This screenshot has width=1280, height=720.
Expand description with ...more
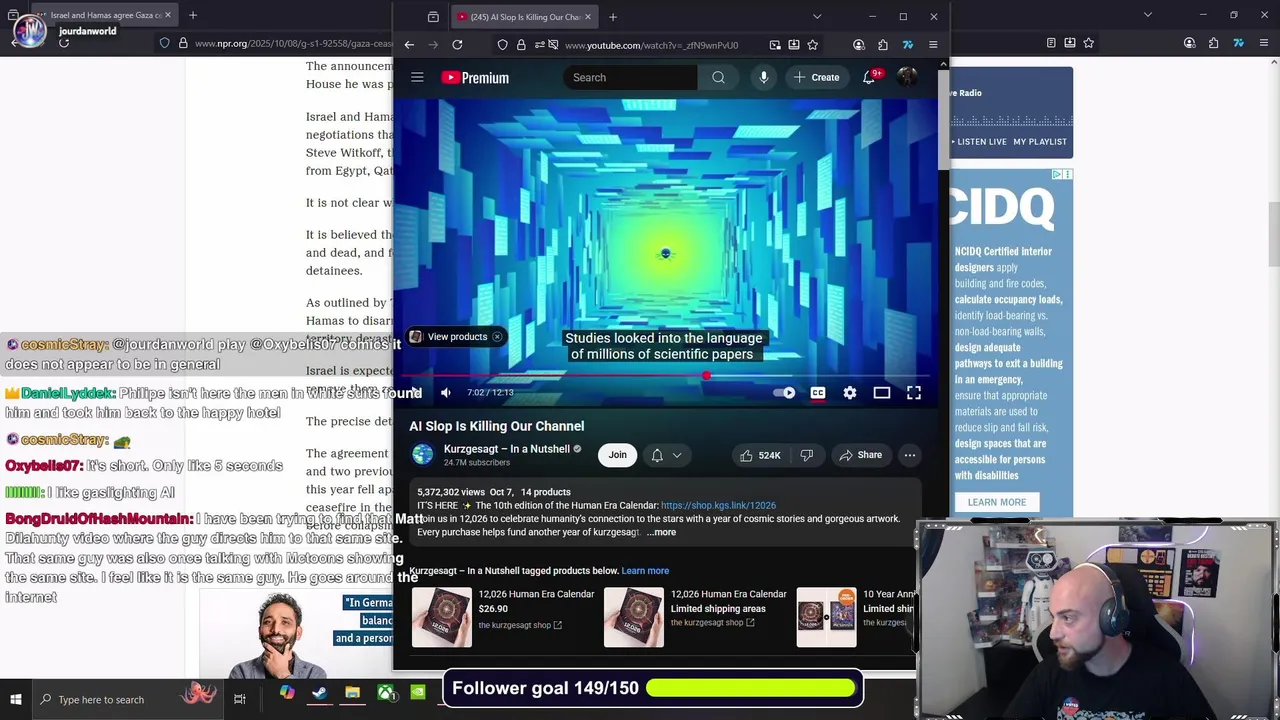coord(662,532)
